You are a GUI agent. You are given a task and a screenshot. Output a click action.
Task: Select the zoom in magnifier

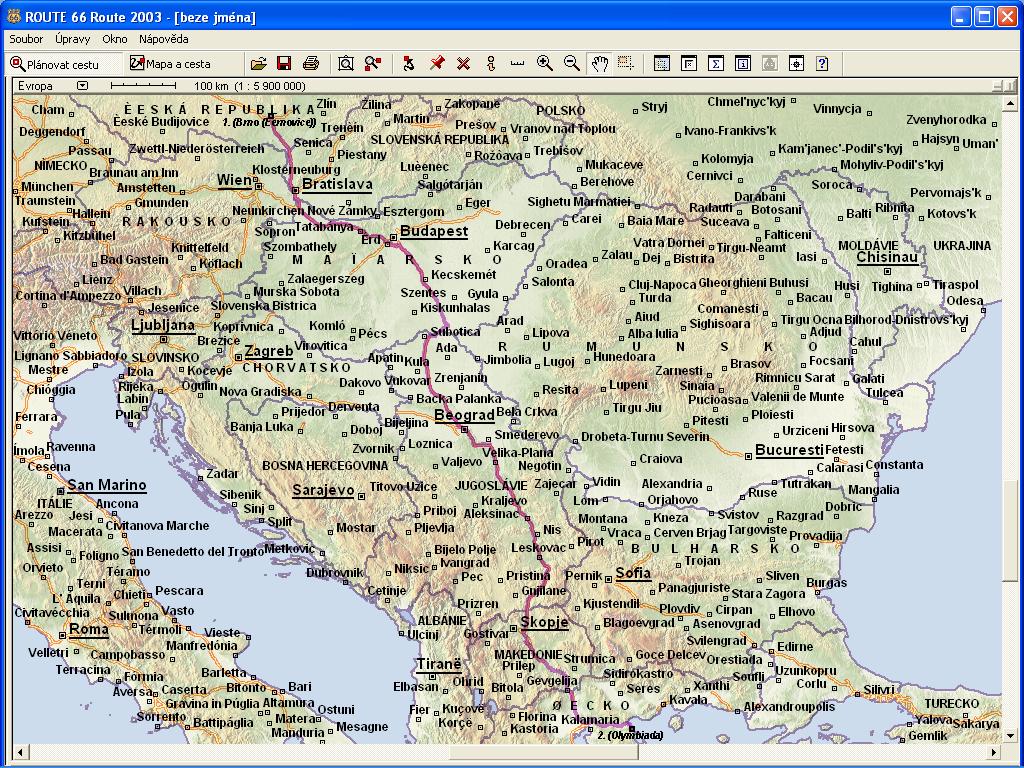click(544, 63)
